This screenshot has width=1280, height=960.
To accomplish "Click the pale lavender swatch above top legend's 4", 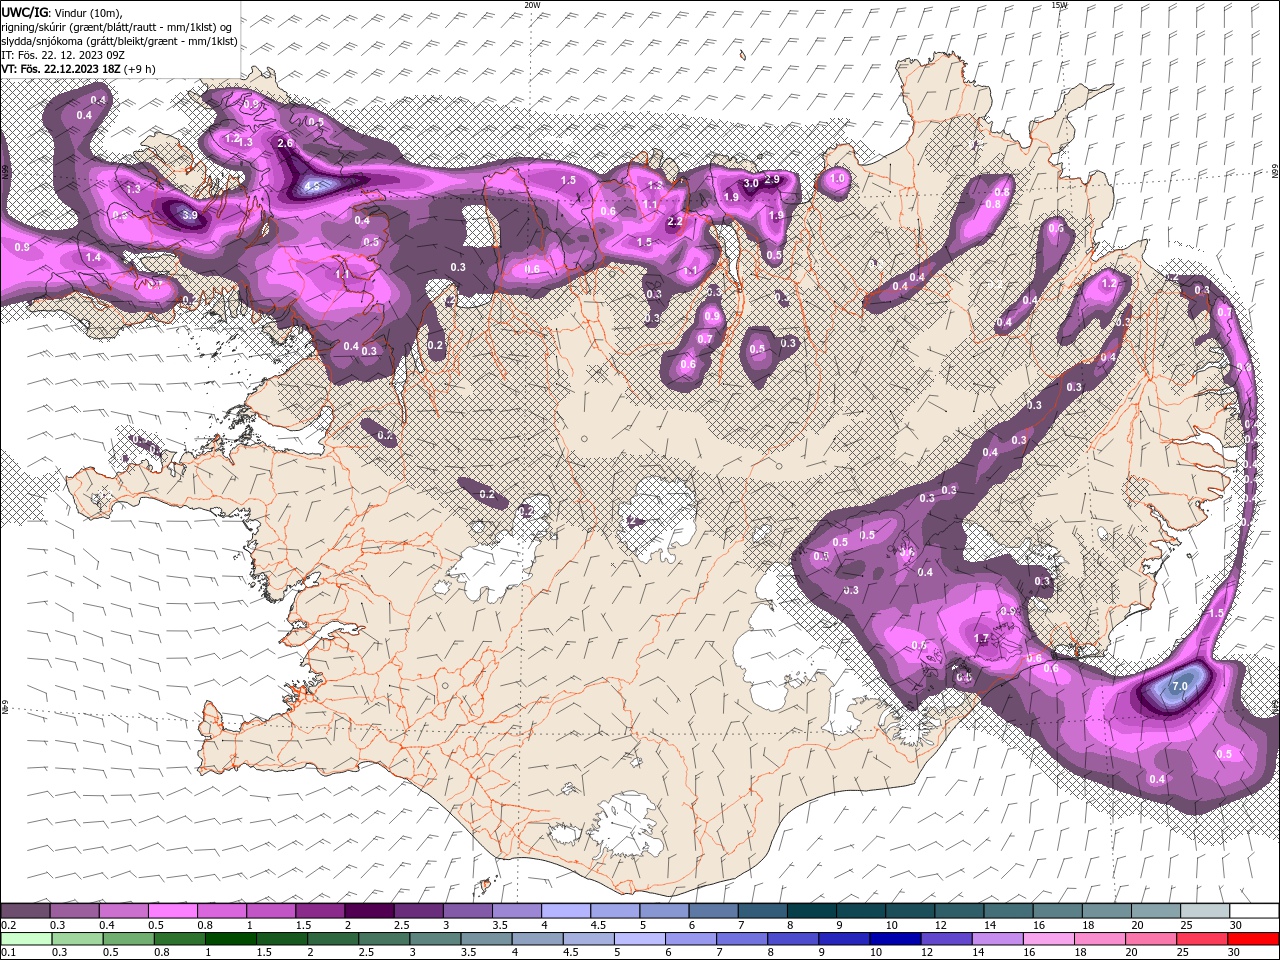I will (566, 911).
